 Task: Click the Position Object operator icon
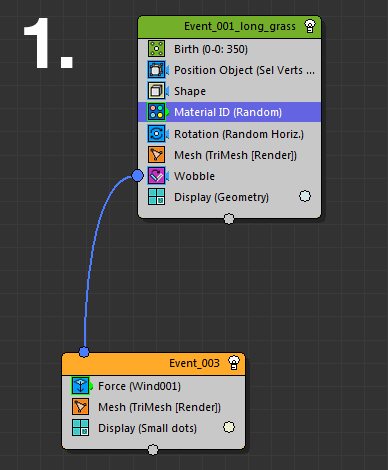coord(156,70)
